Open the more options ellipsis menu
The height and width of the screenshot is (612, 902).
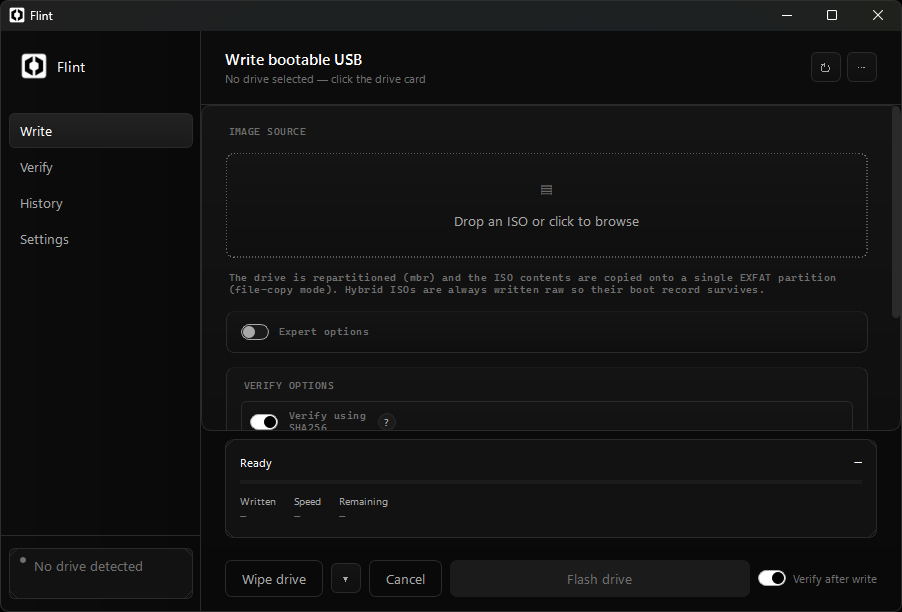click(x=861, y=67)
